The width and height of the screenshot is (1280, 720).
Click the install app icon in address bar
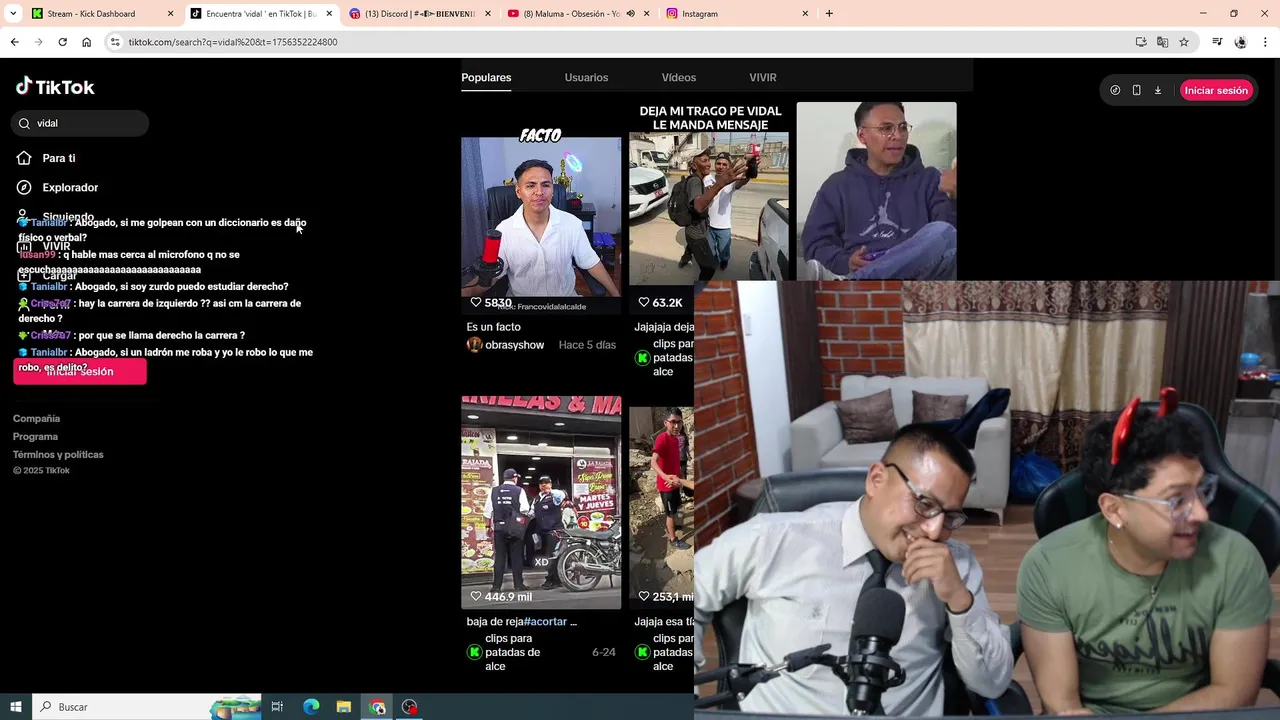[x=1141, y=42]
